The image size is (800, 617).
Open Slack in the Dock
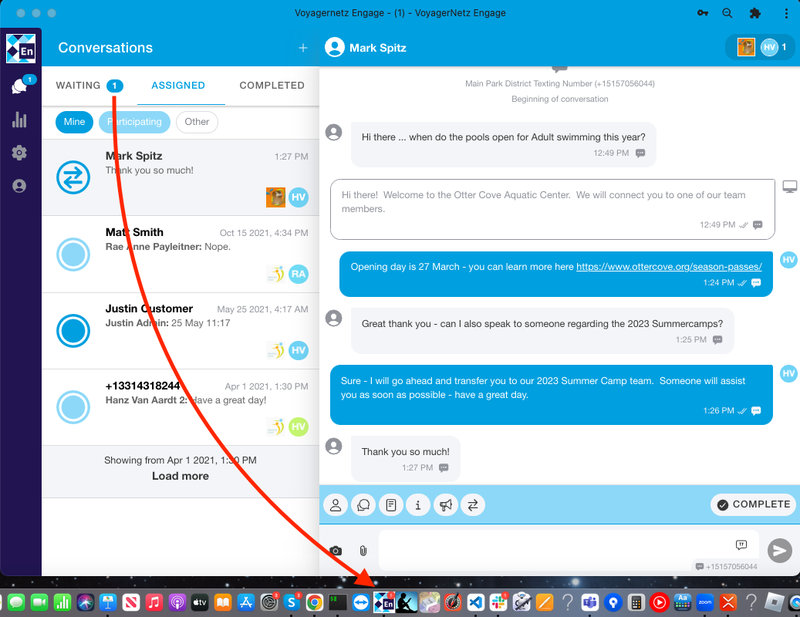tap(498, 603)
